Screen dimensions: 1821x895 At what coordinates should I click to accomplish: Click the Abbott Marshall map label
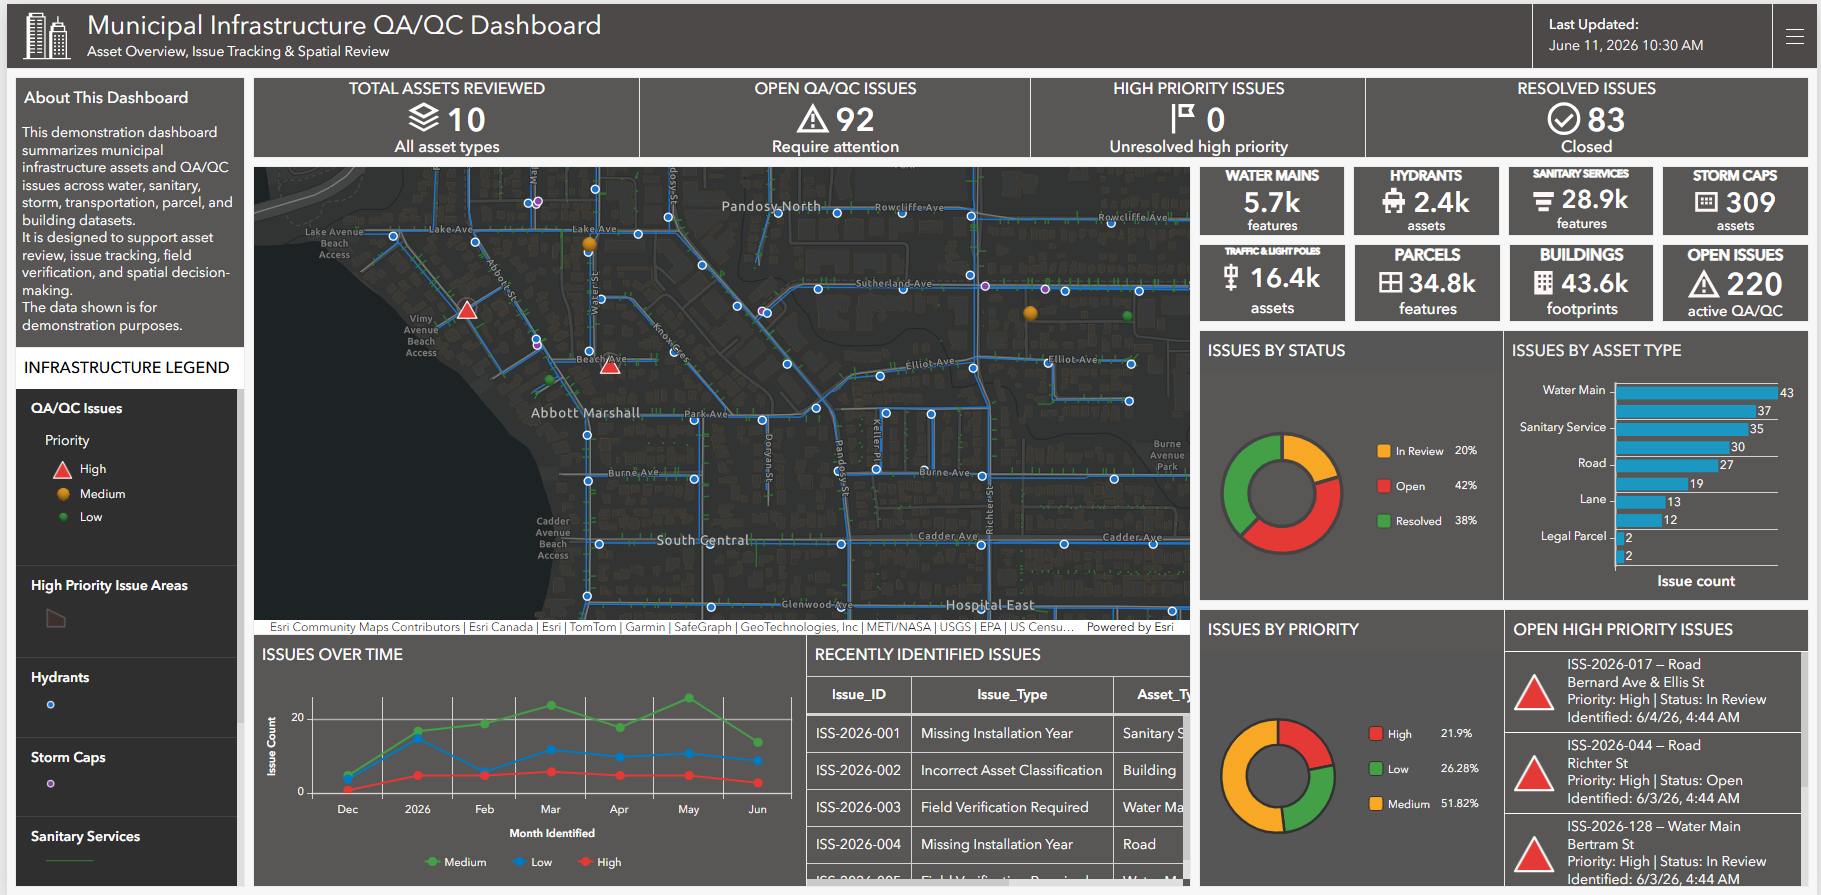[585, 413]
